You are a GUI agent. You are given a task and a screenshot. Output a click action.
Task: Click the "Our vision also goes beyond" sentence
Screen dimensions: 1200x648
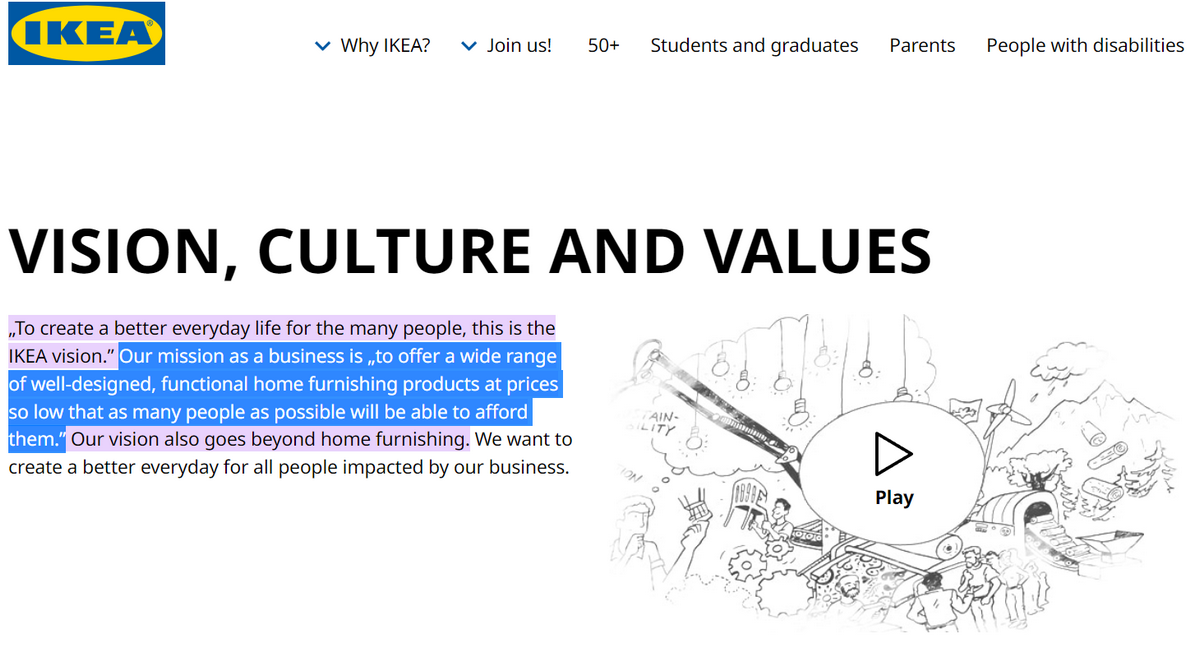270,439
